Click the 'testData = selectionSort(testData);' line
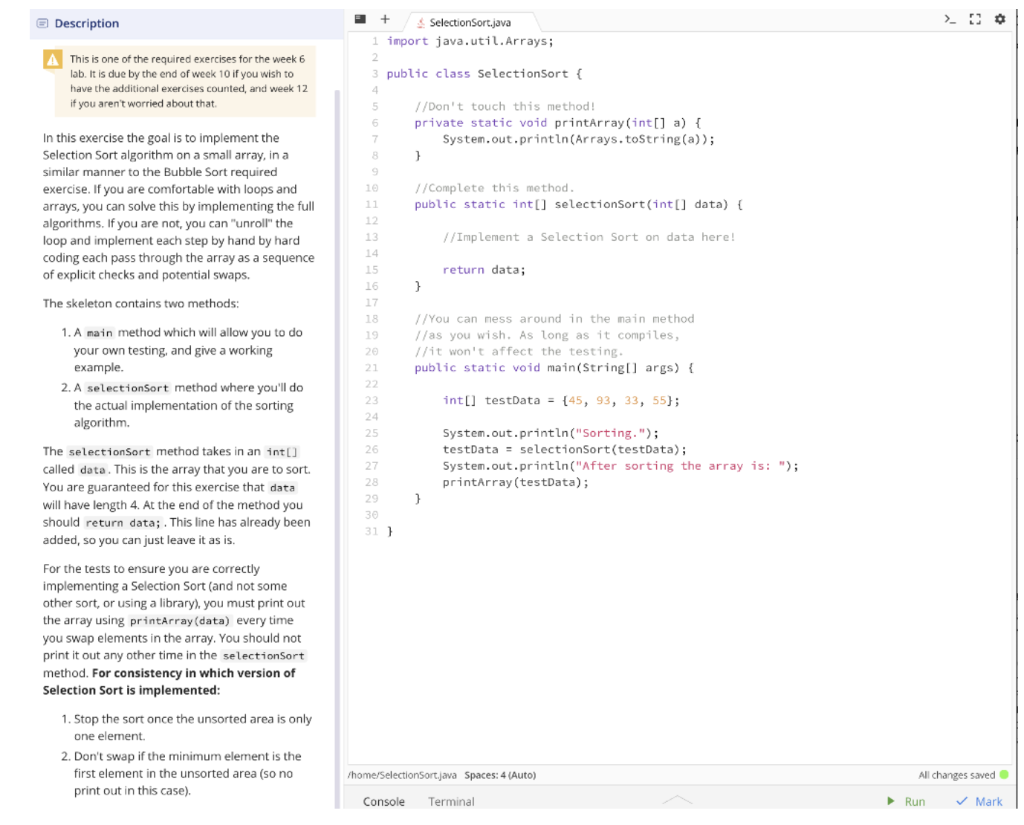The height and width of the screenshot is (825, 1024). [x=564, y=449]
